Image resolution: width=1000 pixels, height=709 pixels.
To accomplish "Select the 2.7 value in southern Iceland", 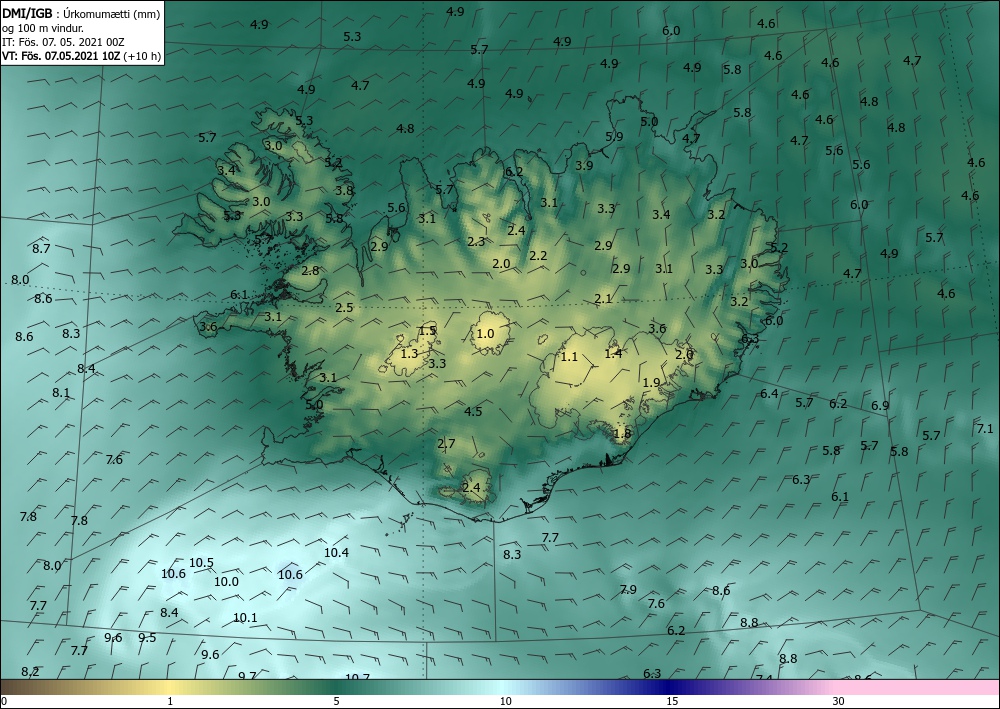I will [x=446, y=444].
